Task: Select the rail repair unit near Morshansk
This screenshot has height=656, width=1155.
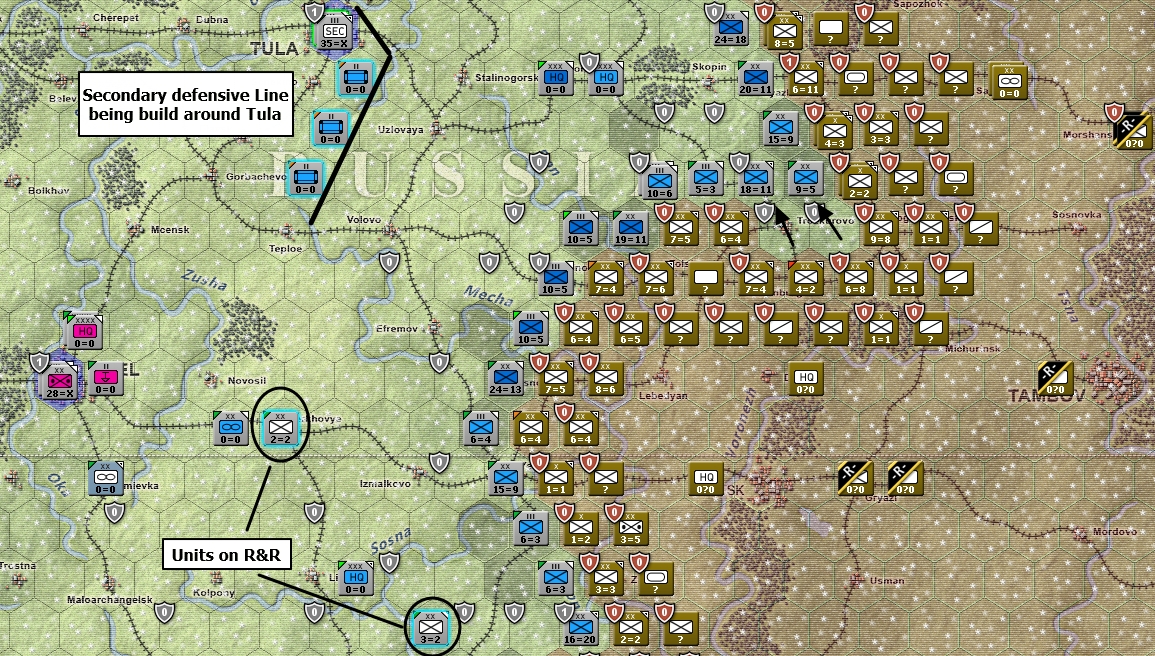Action: [x=1133, y=133]
